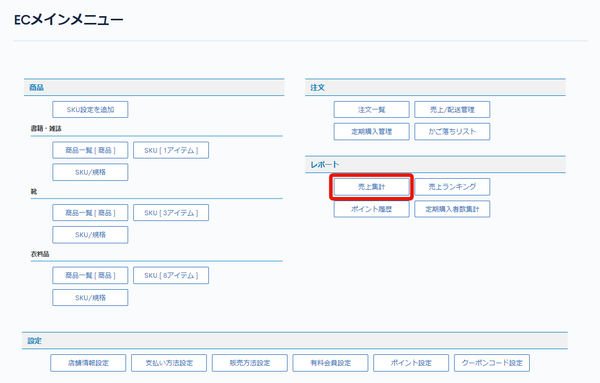Click the SKU設定を追加 button
This screenshot has width=600, height=383.
(90, 109)
